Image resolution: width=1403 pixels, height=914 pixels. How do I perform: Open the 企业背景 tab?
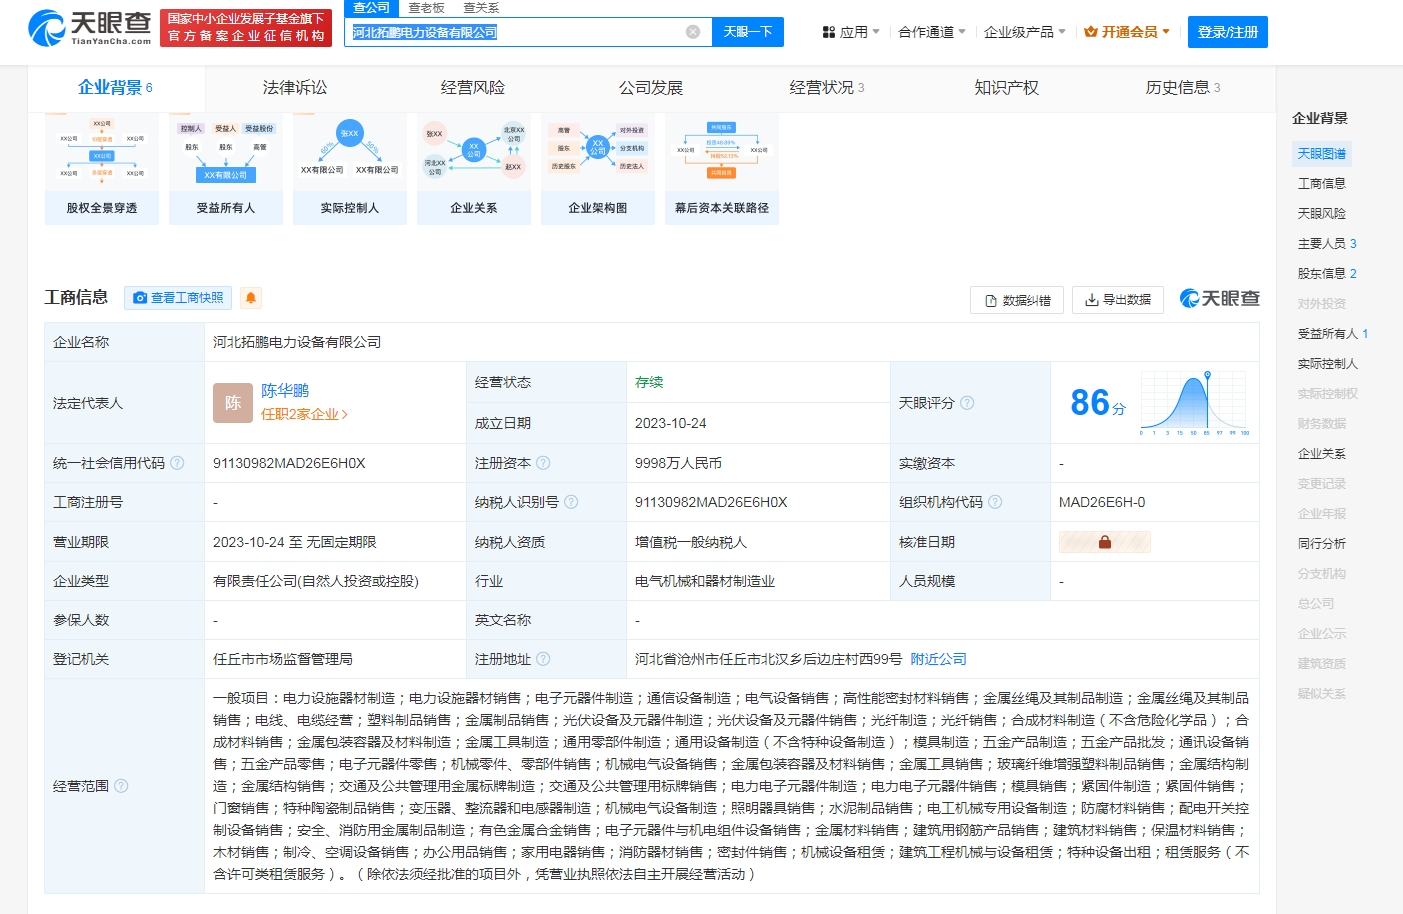[x=115, y=88]
